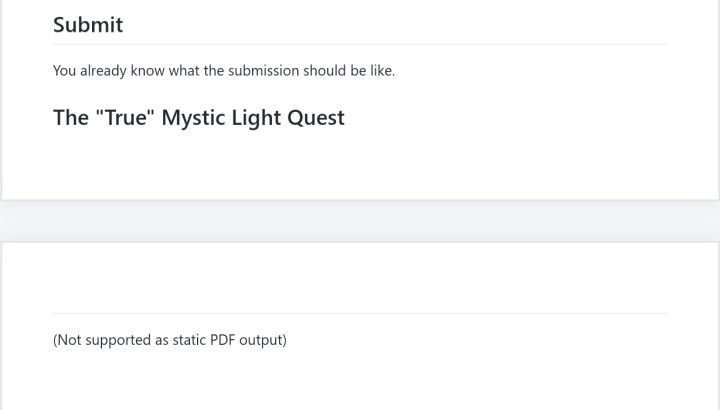Click the word 'Mystic' in the heading
Image resolution: width=720 pixels, height=410 pixels.
[x=193, y=118]
